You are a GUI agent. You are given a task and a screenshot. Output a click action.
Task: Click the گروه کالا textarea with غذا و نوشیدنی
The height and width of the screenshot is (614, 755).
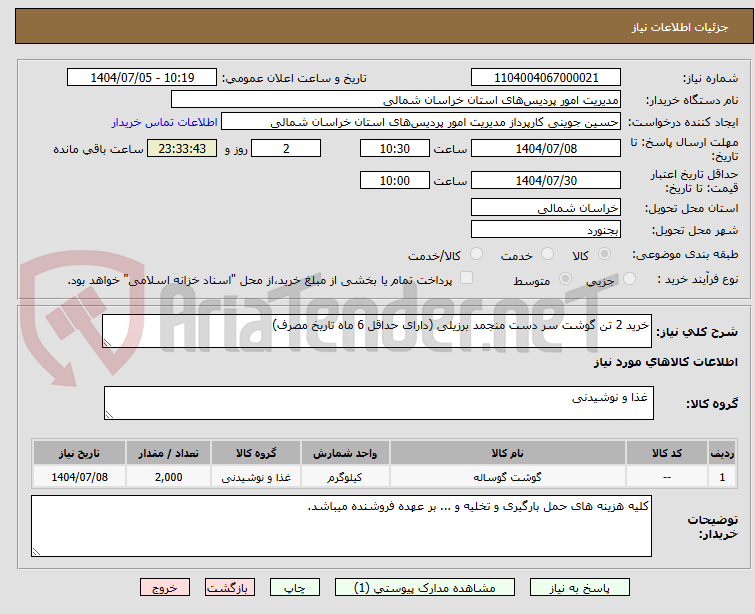point(379,403)
